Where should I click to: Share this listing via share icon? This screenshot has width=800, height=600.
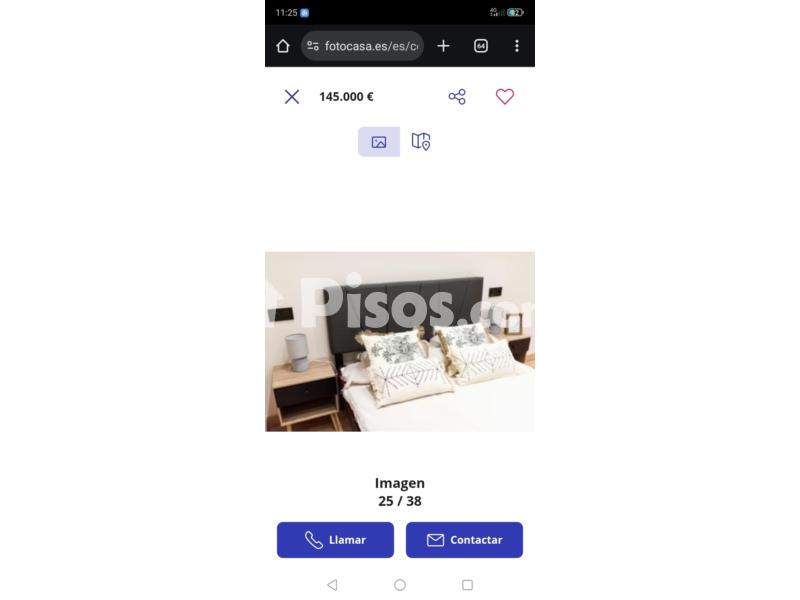coord(457,96)
